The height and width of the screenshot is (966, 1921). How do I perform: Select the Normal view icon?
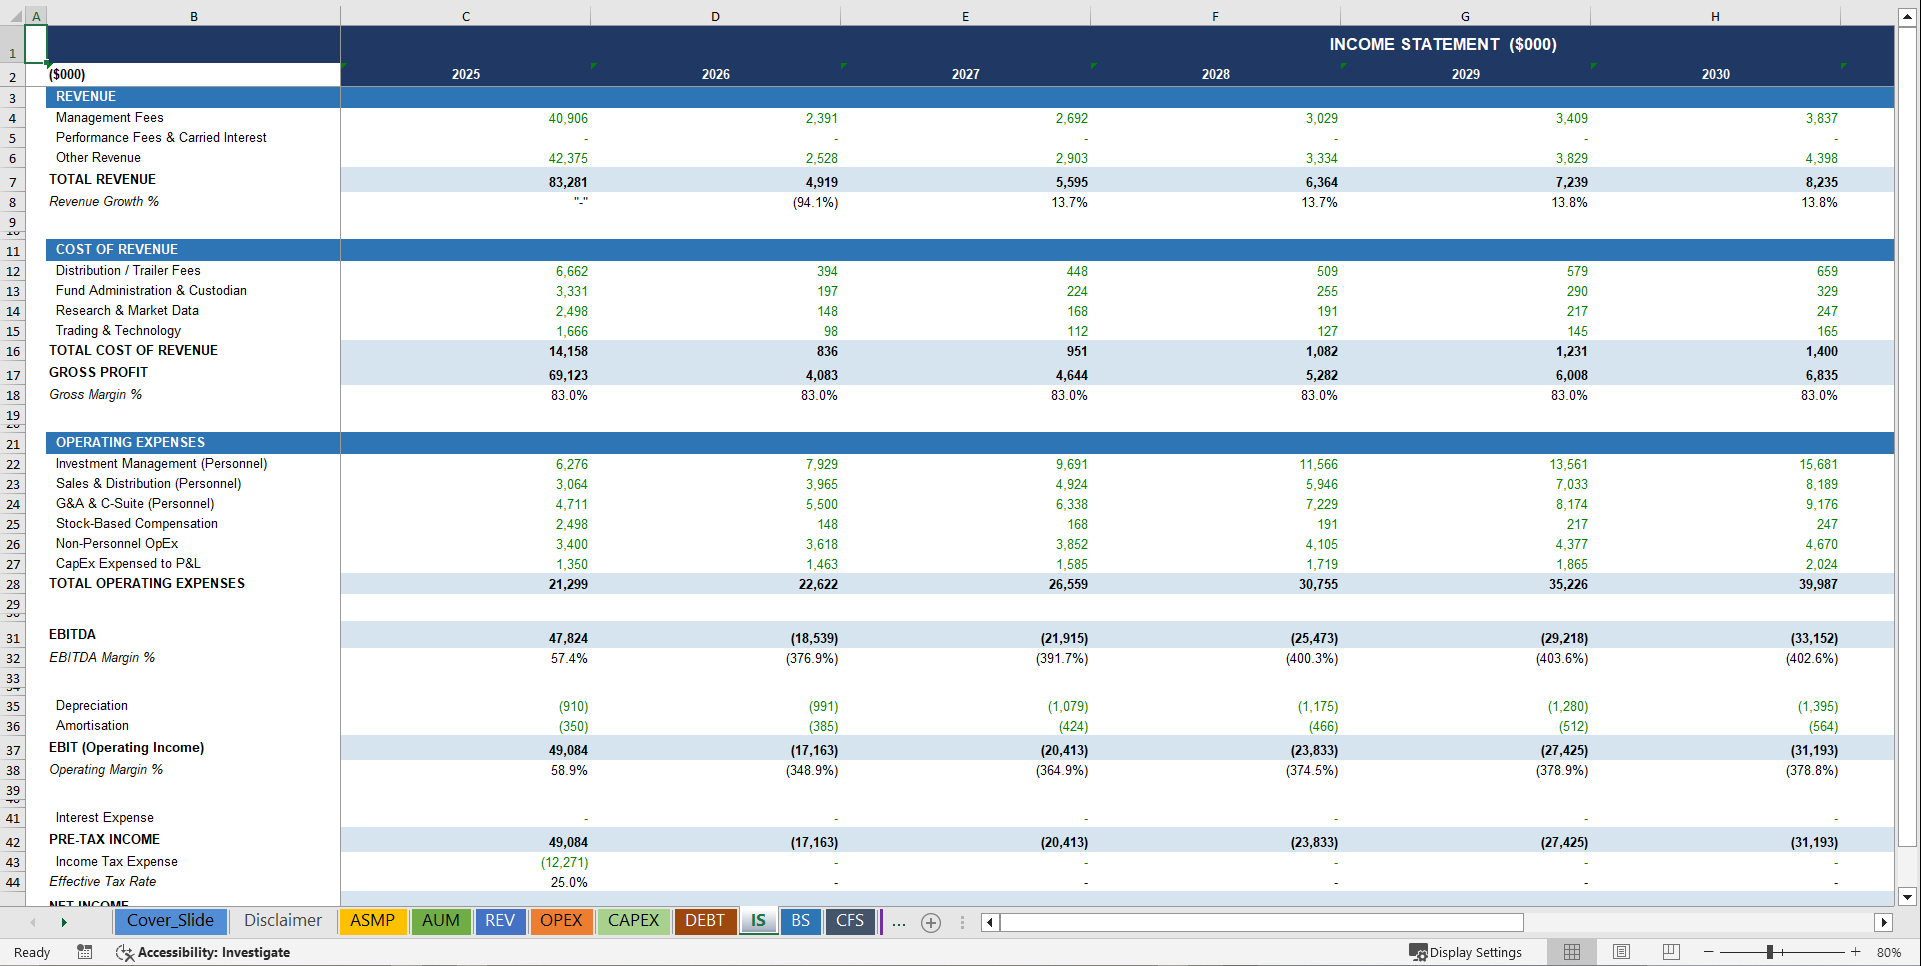[x=1571, y=952]
